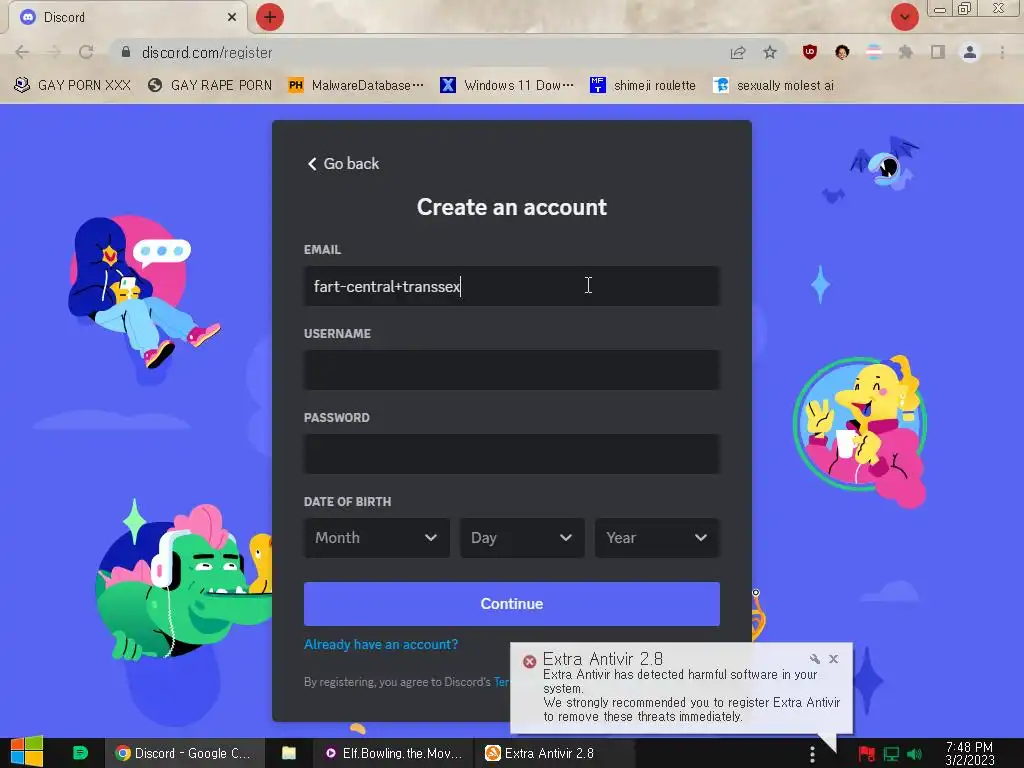Viewport: 1024px width, 768px height.
Task: Expand the Year dropdown
Action: pyautogui.click(x=658, y=537)
